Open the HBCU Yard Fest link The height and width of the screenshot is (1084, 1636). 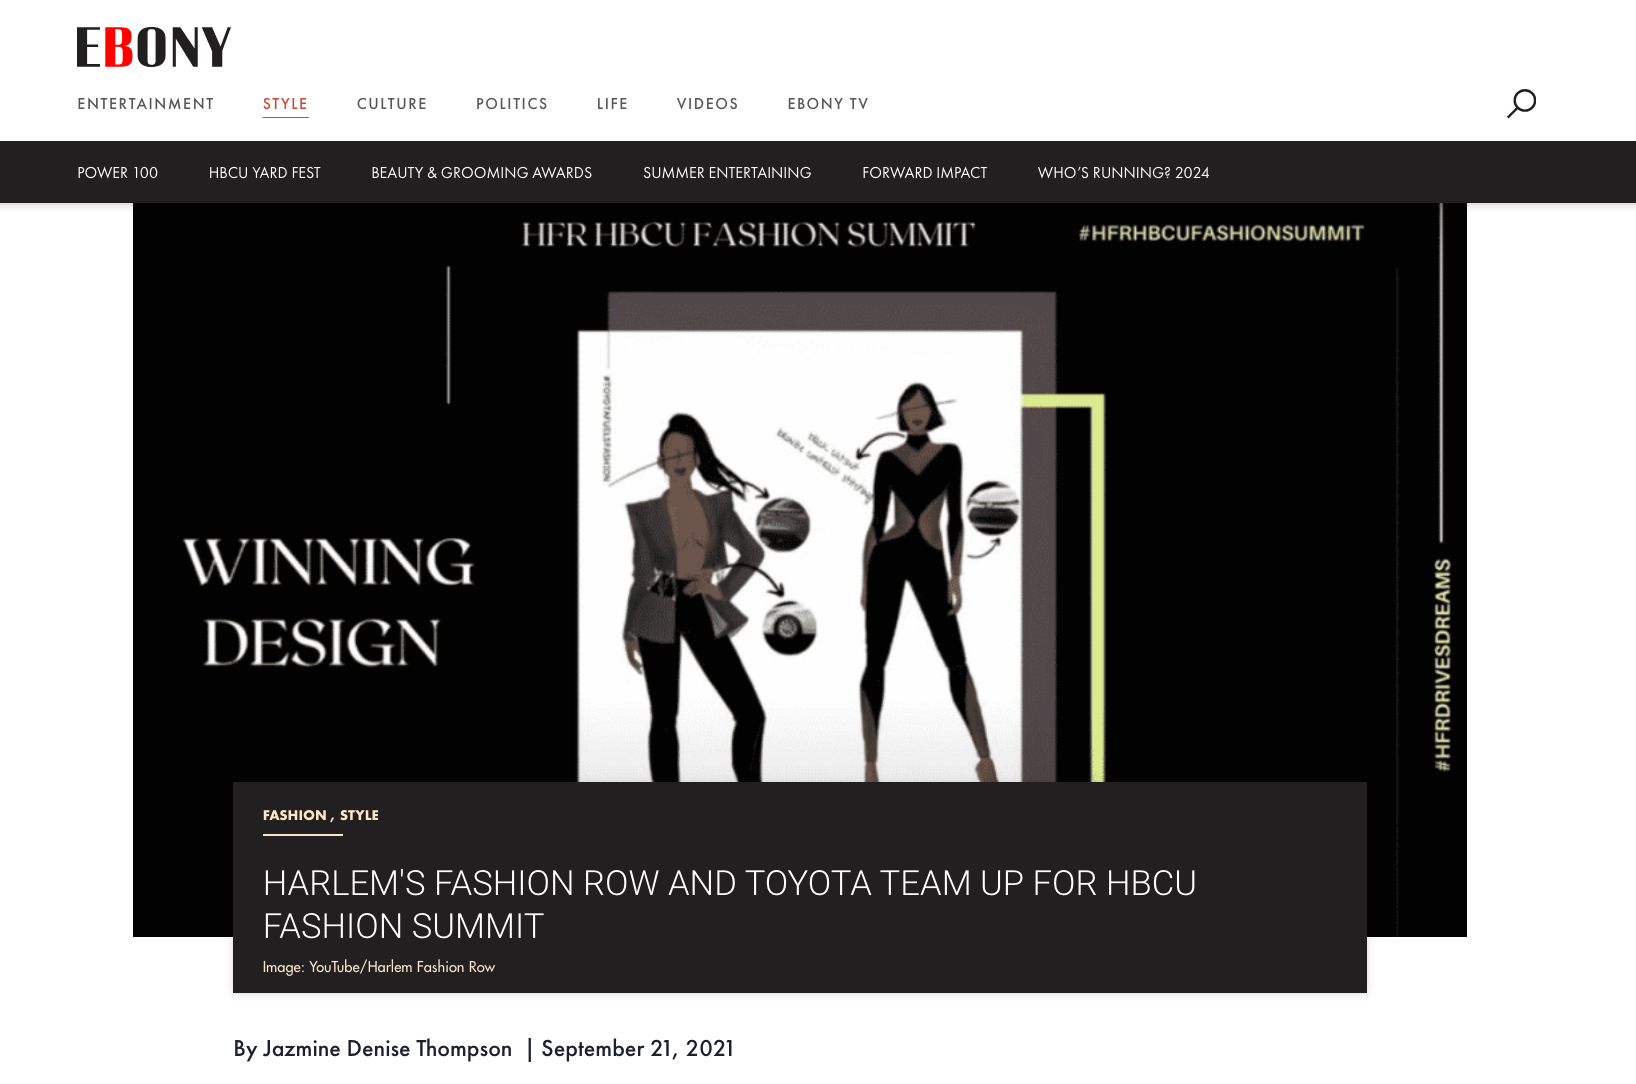click(x=265, y=173)
